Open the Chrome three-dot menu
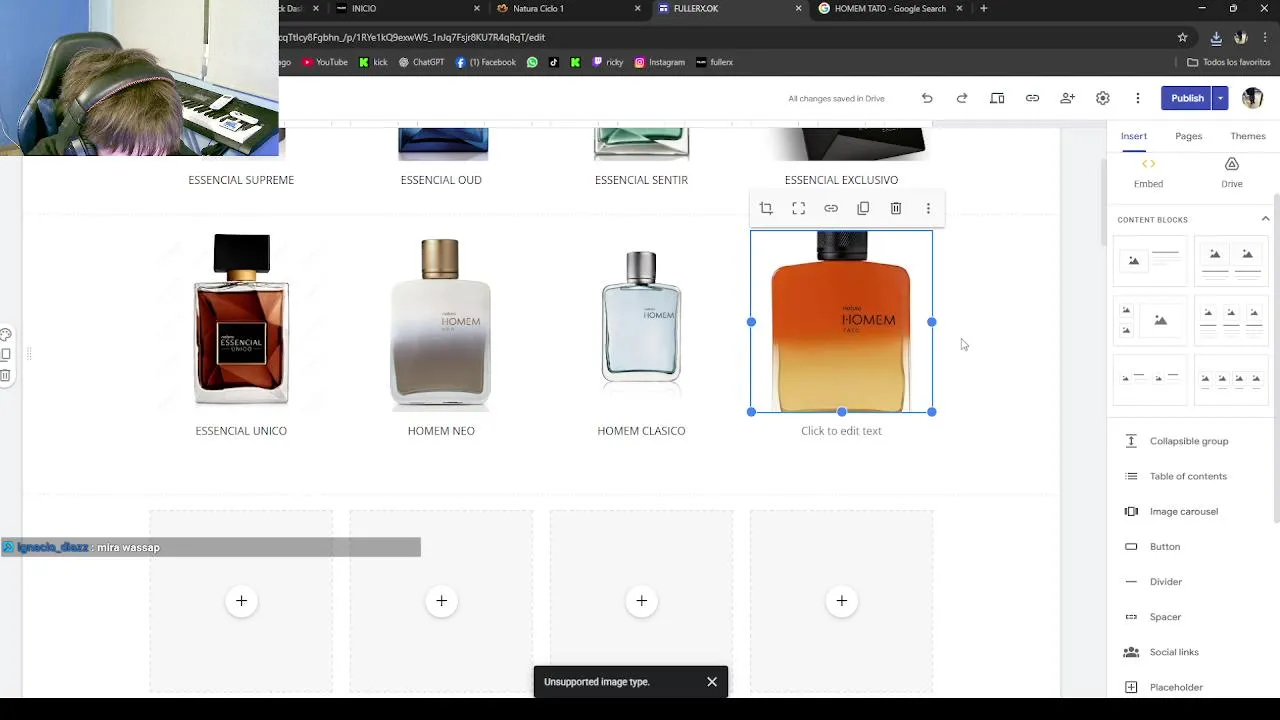Screen dimensions: 1280x720 tap(1265, 37)
